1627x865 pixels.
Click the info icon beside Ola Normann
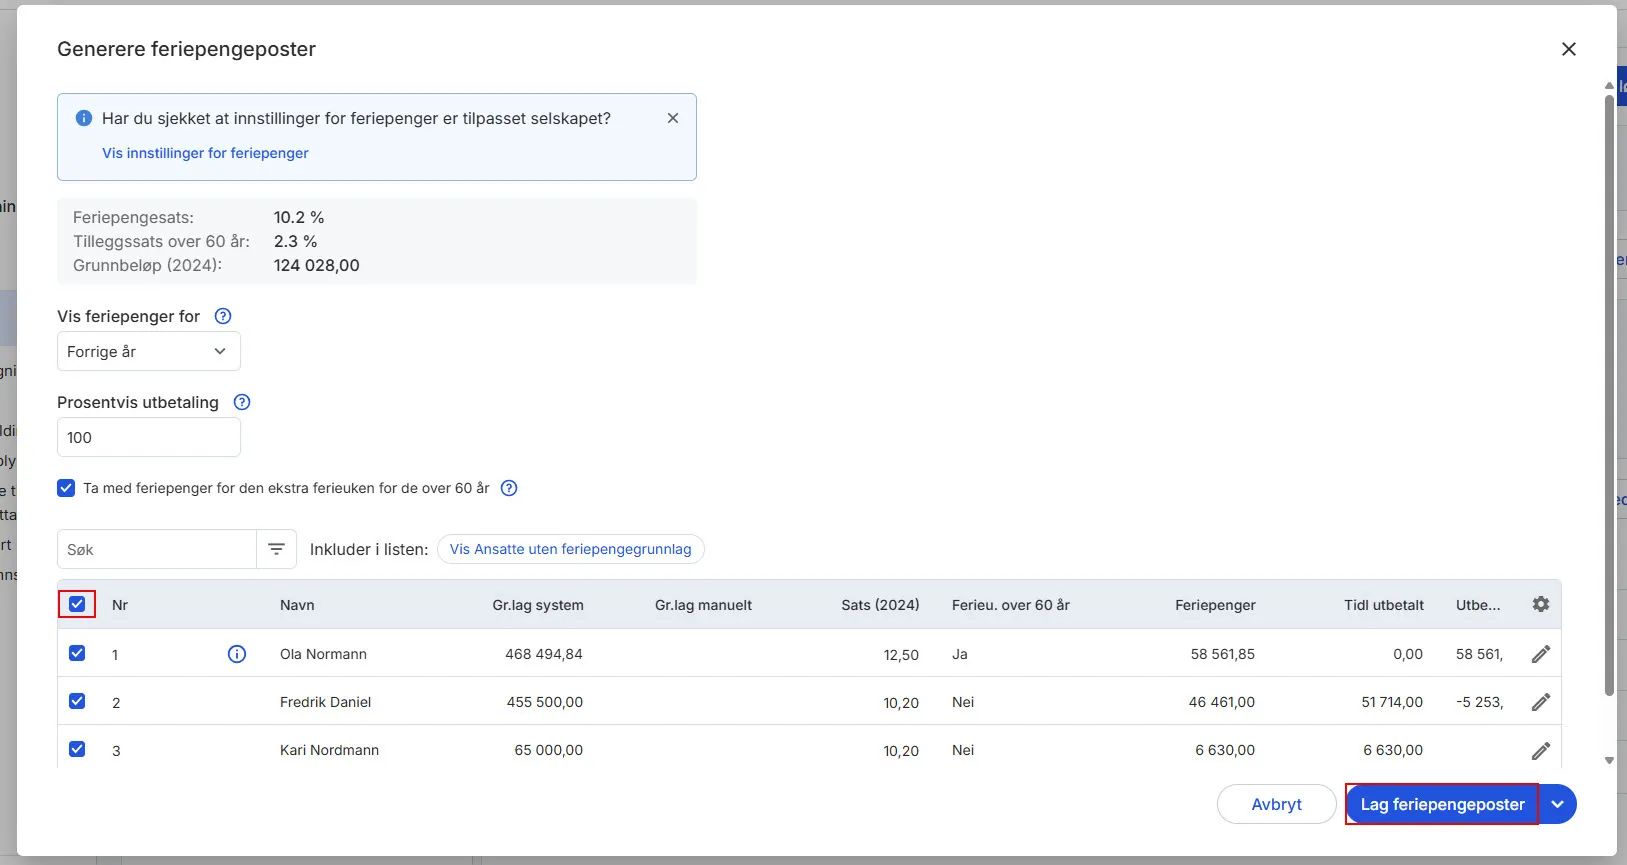[237, 654]
